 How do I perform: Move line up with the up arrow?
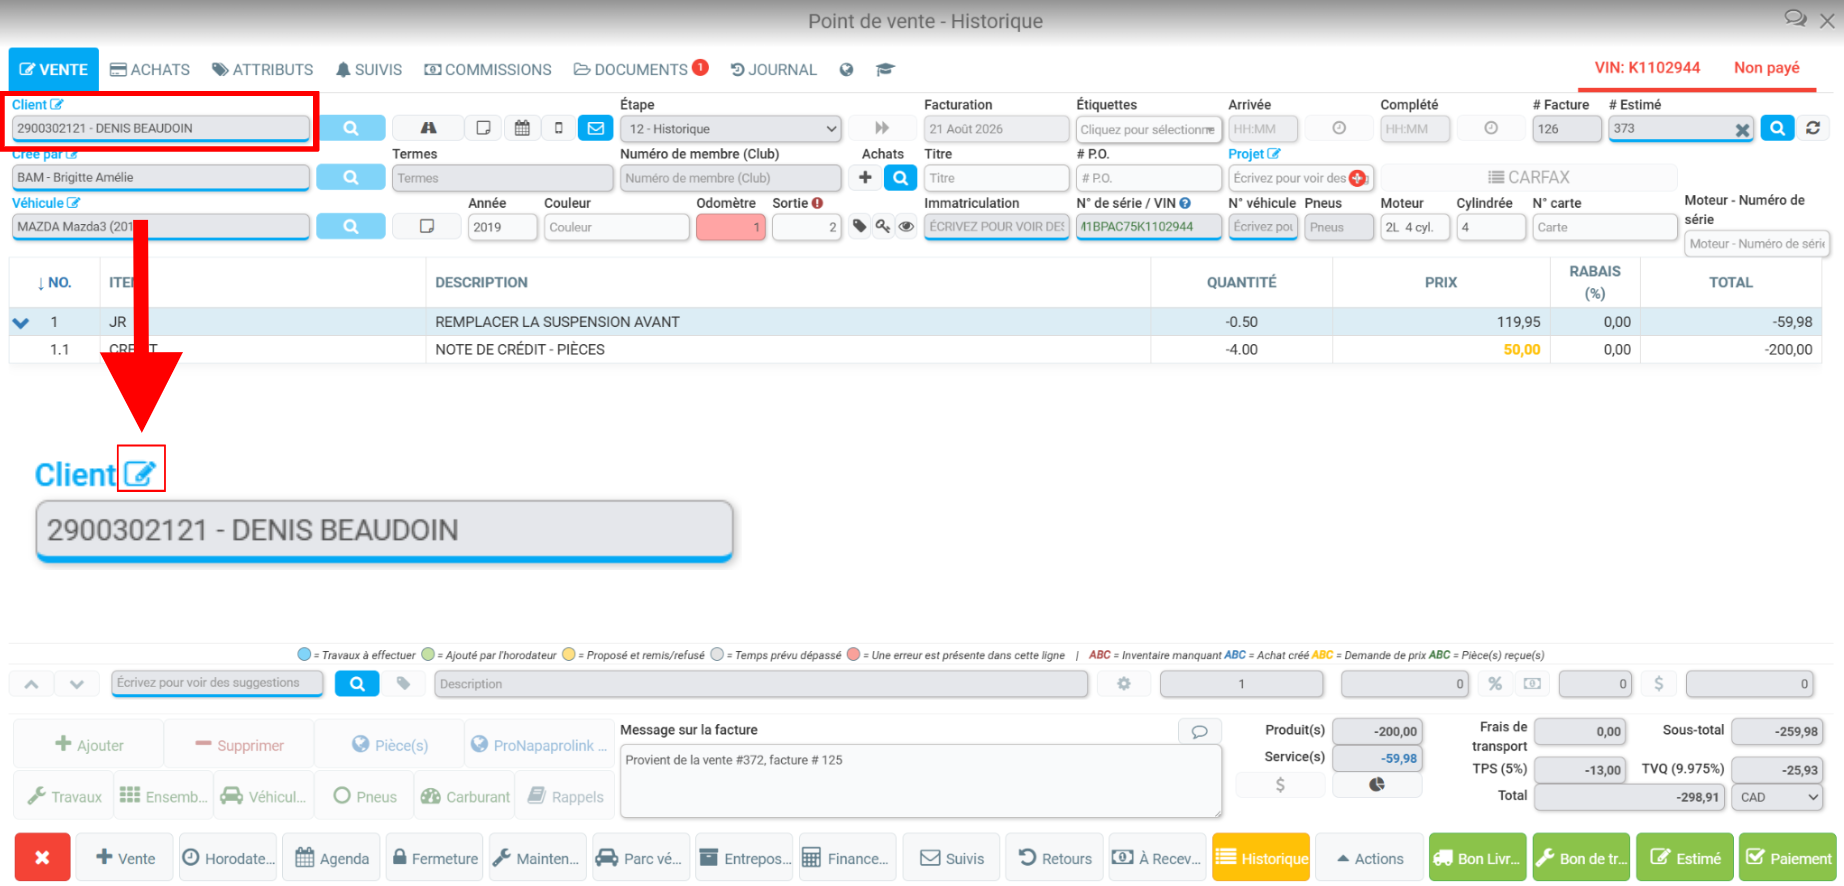pos(31,684)
